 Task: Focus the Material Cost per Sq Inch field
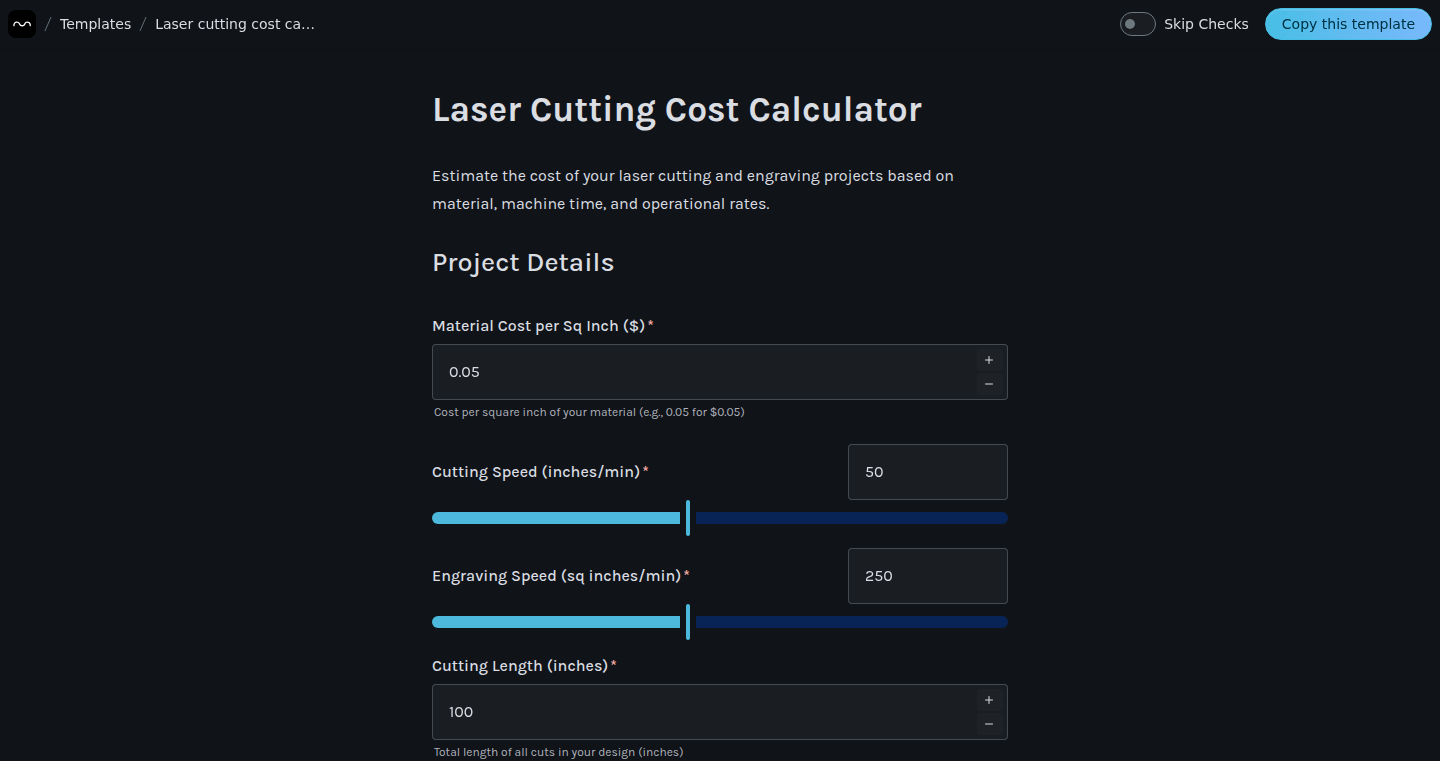point(704,372)
